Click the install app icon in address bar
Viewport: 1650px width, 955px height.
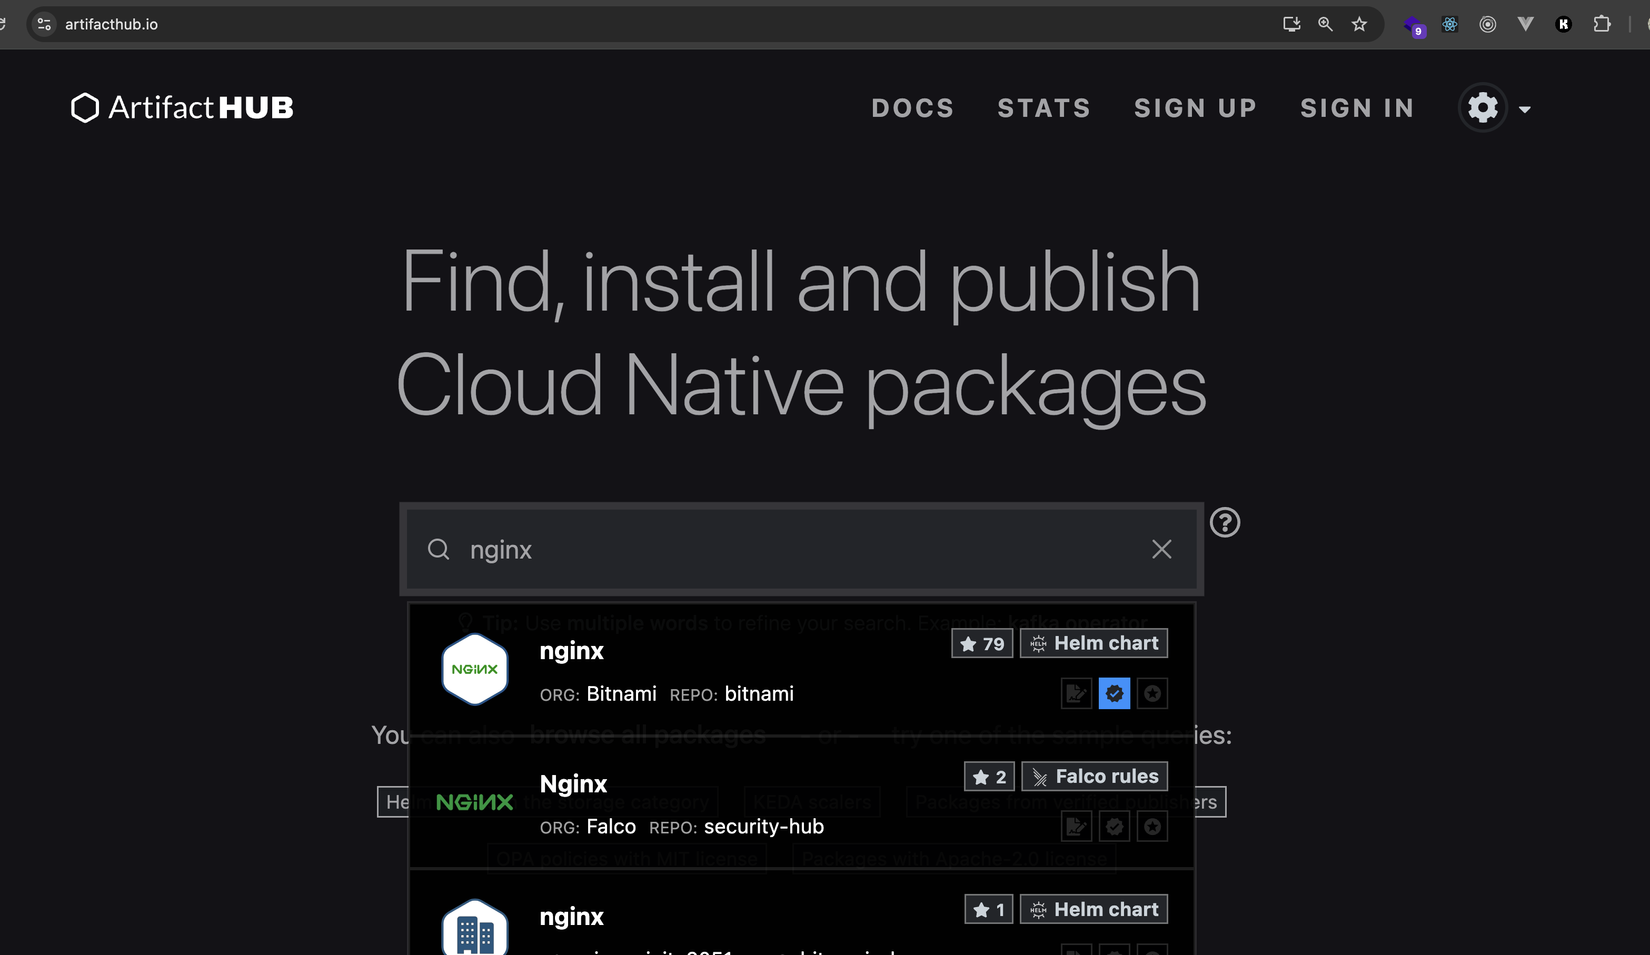pos(1292,24)
